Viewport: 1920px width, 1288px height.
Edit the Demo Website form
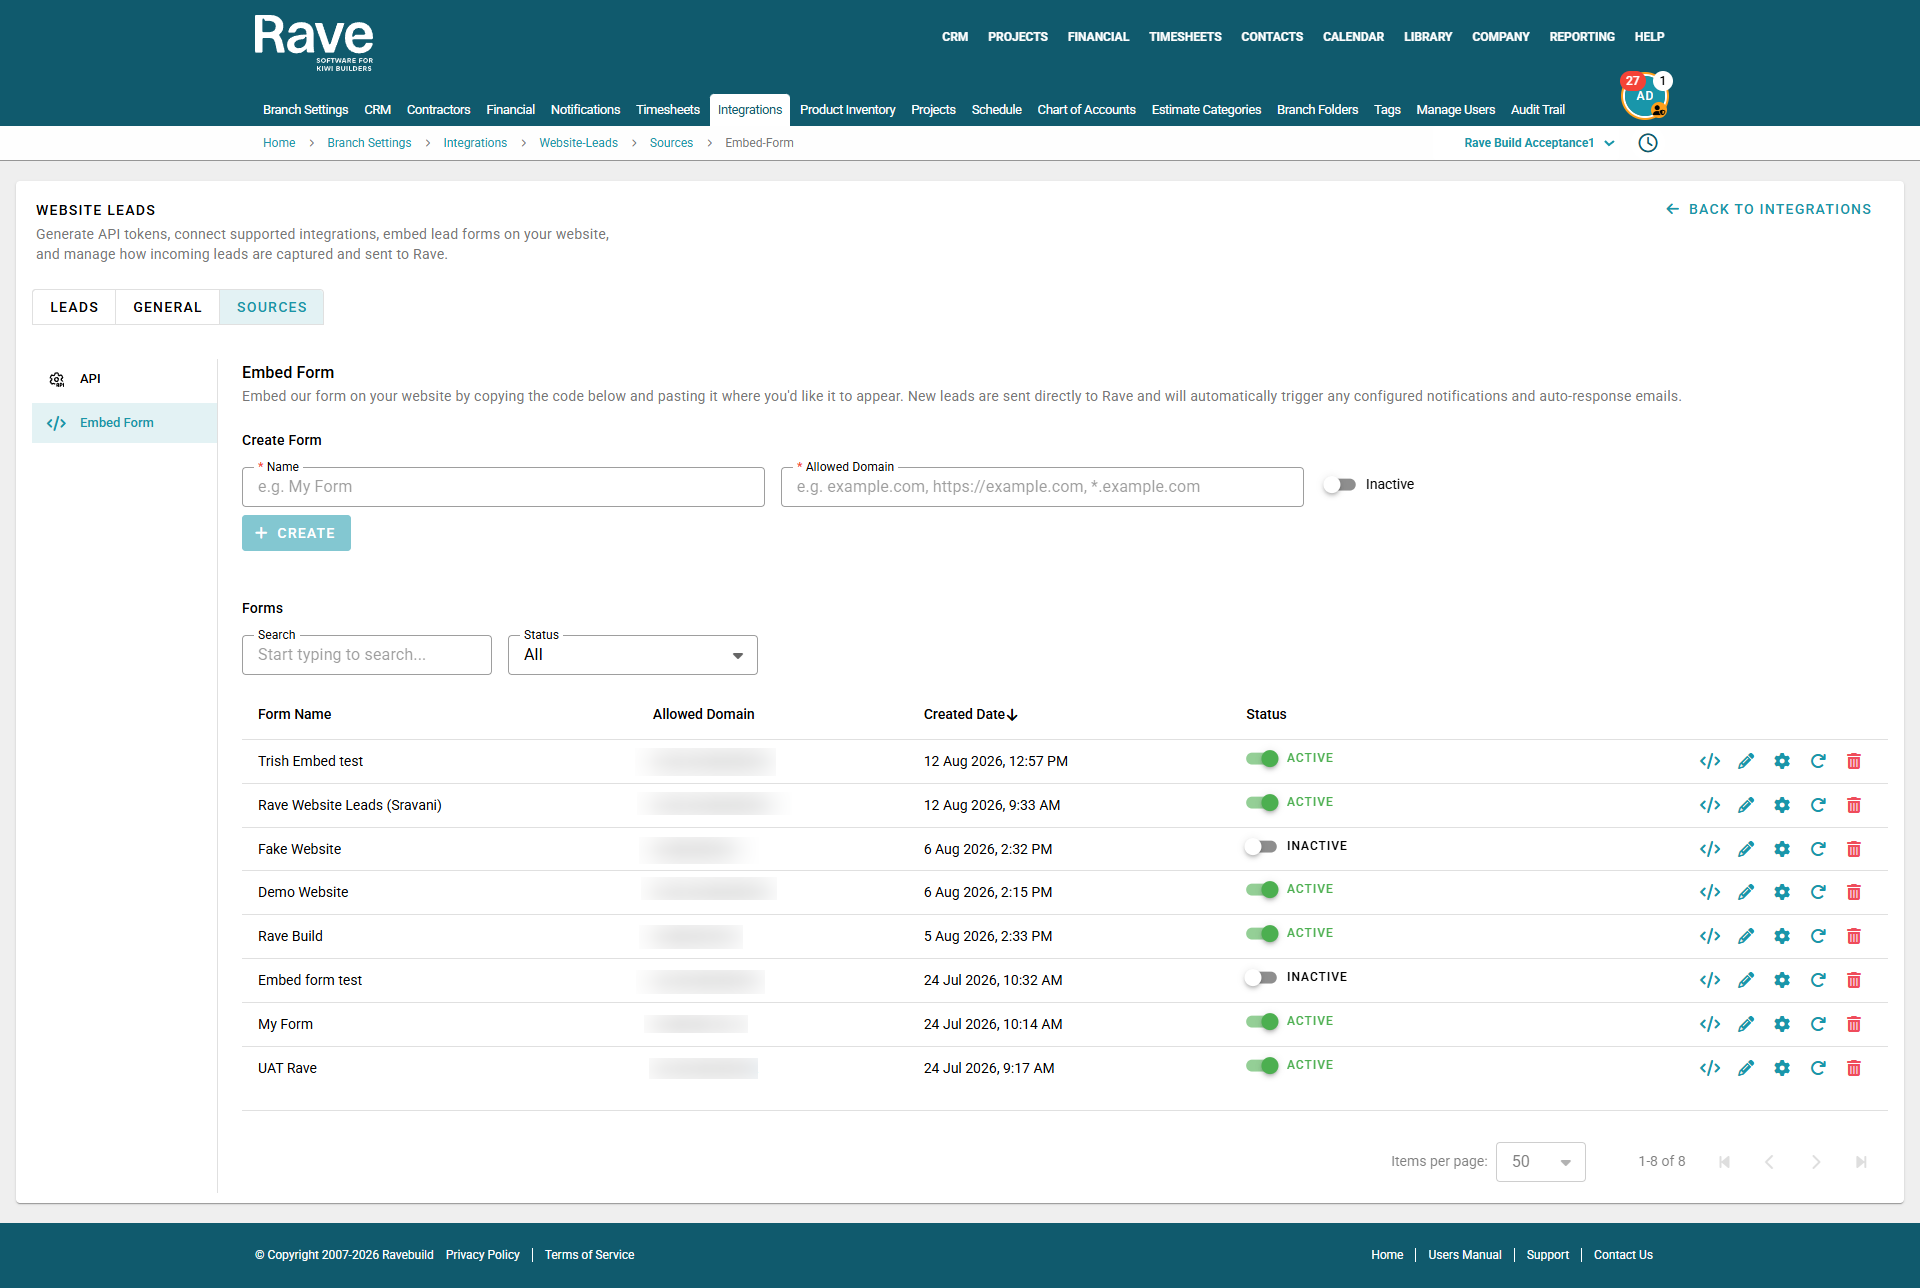[1746, 892]
